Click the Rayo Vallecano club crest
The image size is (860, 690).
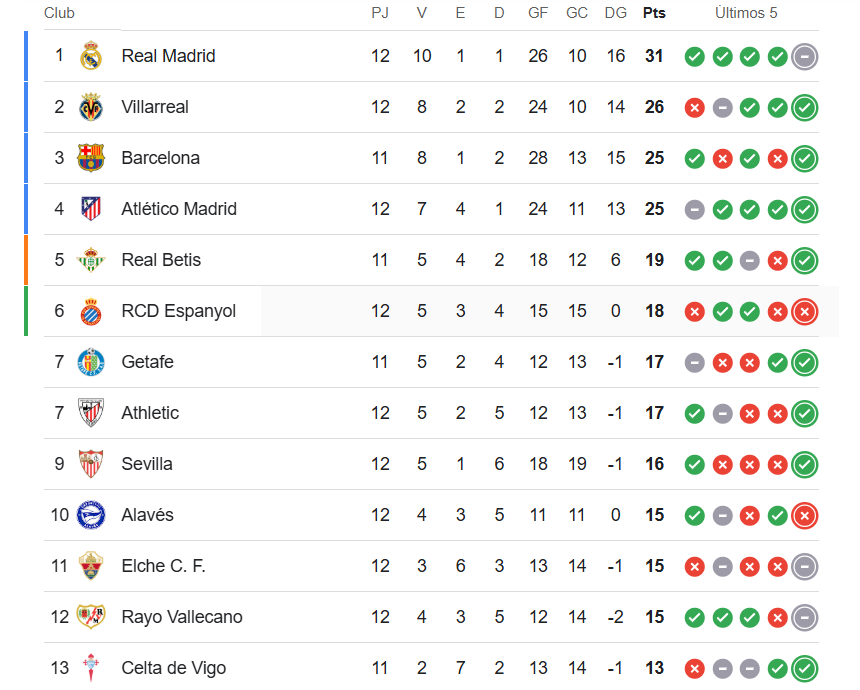coord(91,617)
